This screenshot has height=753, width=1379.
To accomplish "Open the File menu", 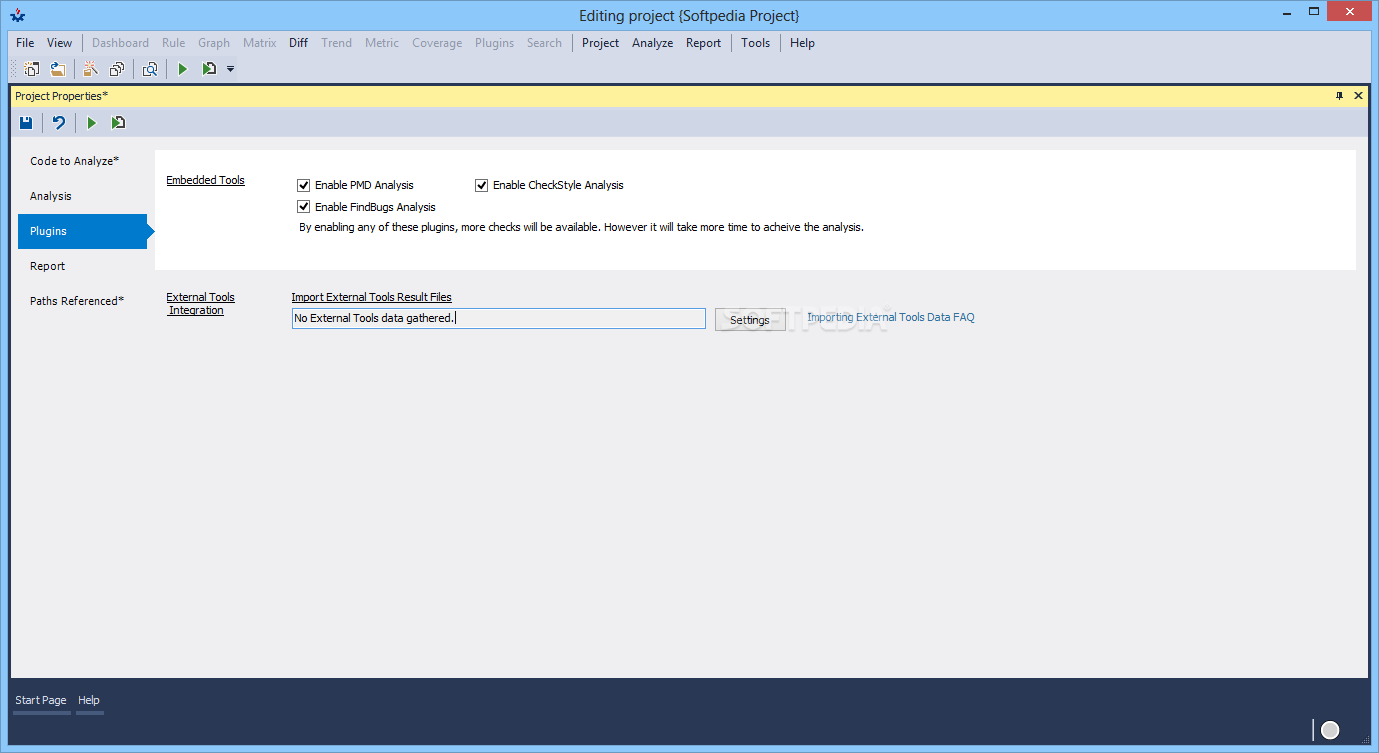I will click(25, 43).
